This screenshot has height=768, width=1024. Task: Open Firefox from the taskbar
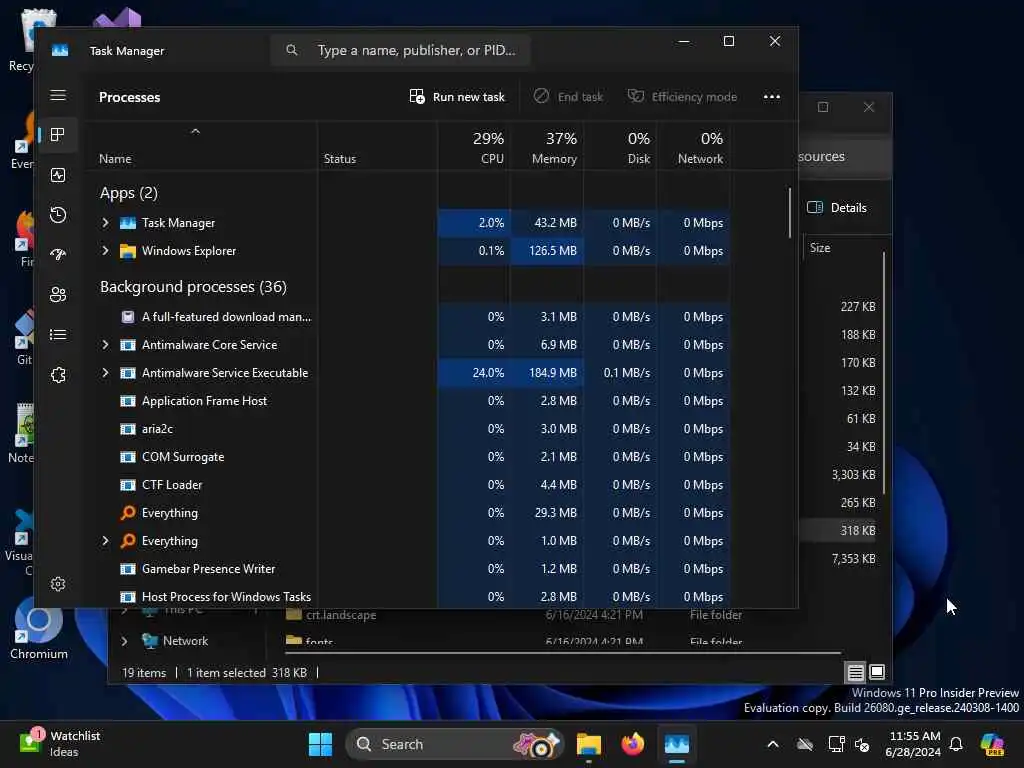[x=632, y=744]
